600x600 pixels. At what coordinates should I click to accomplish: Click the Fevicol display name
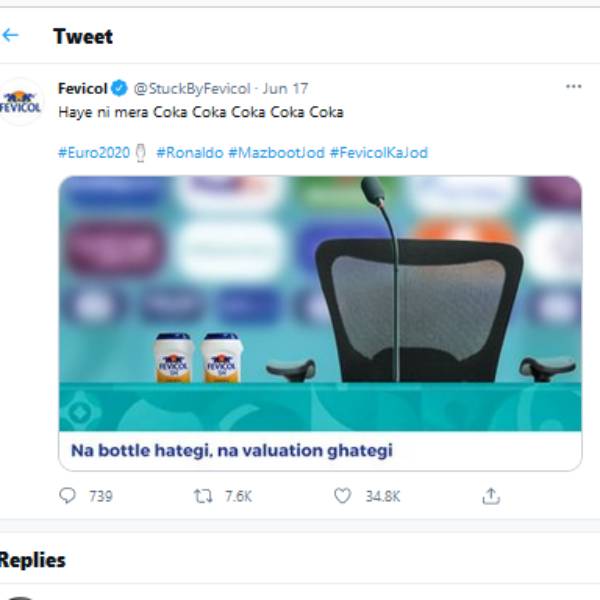pos(82,89)
